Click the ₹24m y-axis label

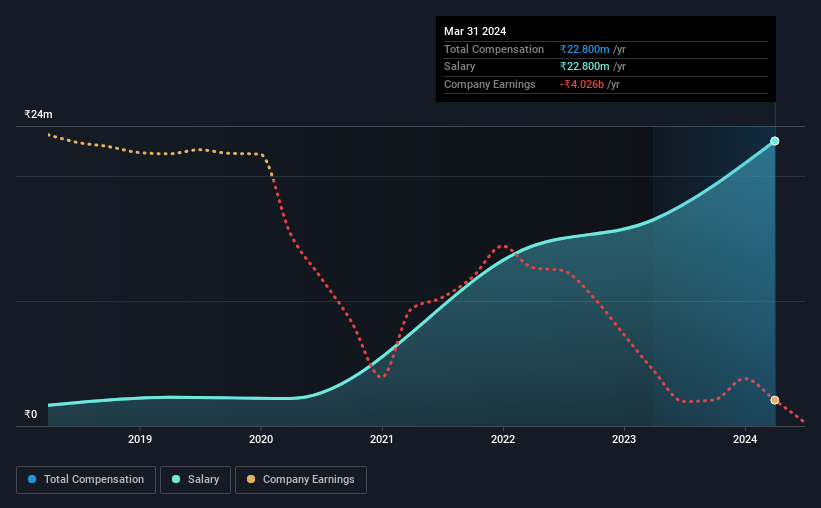point(38,114)
